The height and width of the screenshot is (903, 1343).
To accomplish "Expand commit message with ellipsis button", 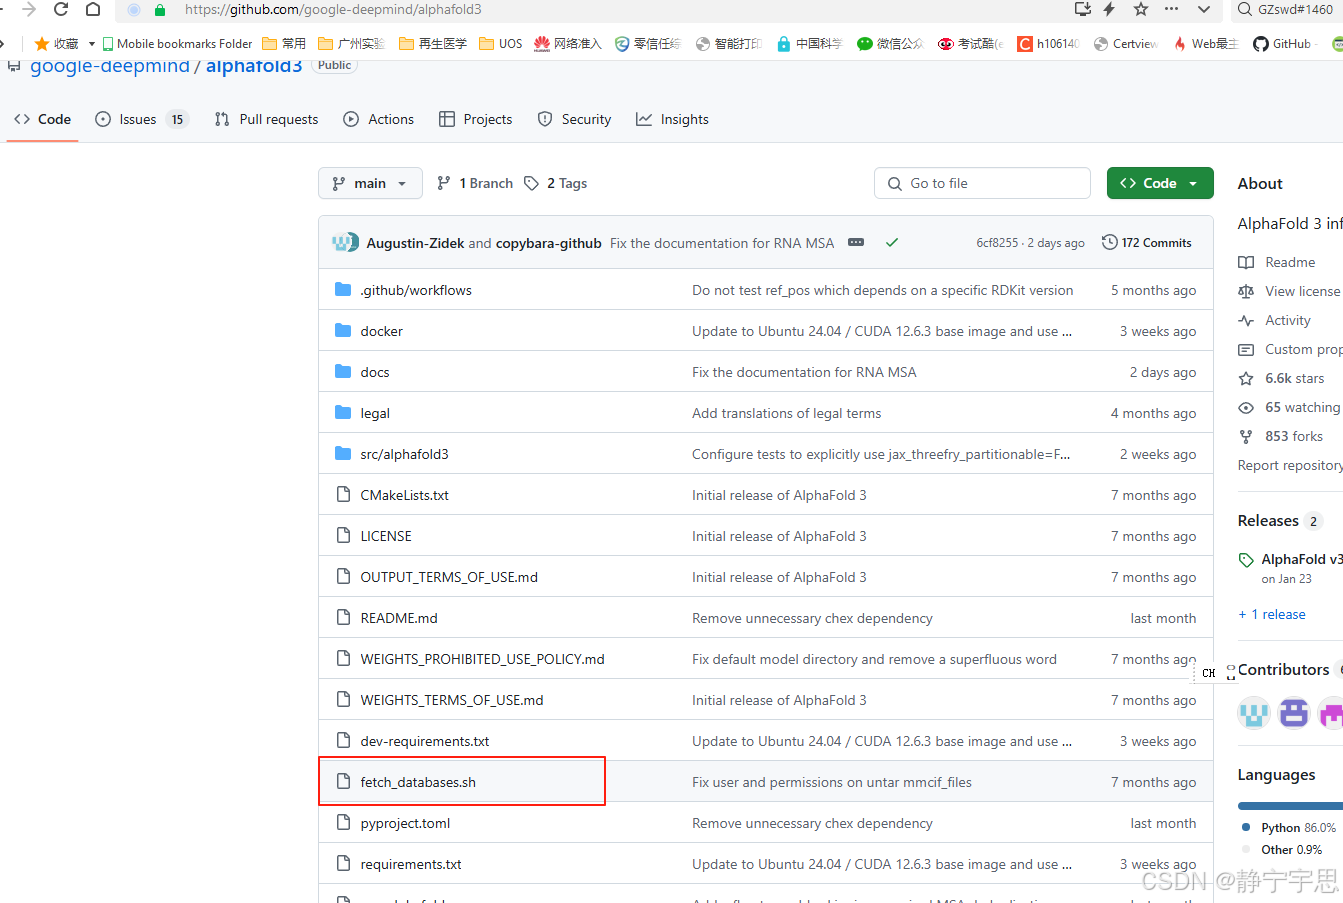I will tap(856, 242).
